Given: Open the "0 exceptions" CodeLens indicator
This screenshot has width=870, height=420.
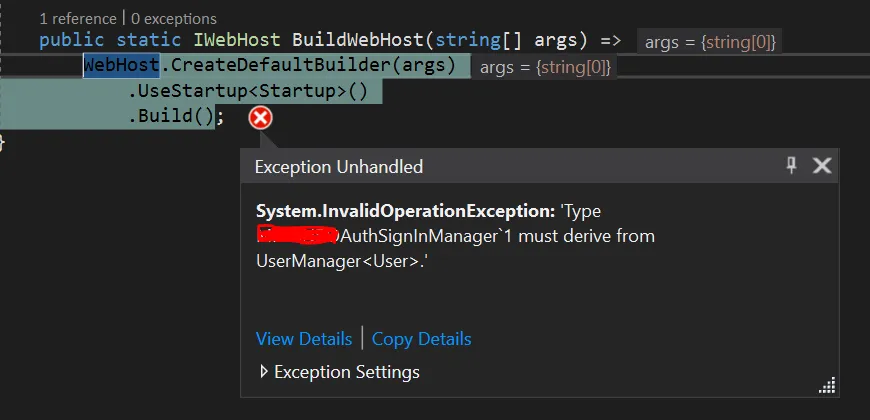Looking at the screenshot, I should [174, 18].
